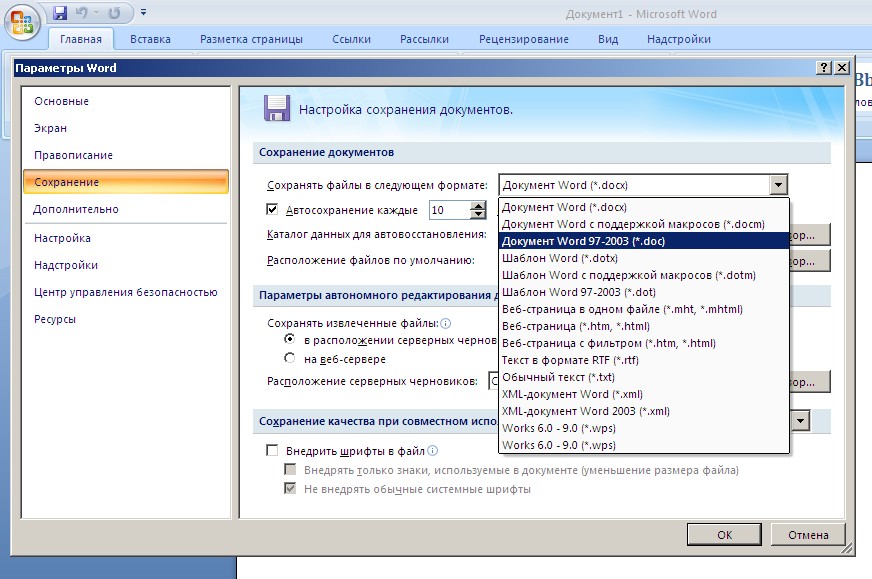Viewport: 872px width, 579px height.
Task: Enable 'Внедрить шрифты в файл' checkbox
Action: click(272, 451)
